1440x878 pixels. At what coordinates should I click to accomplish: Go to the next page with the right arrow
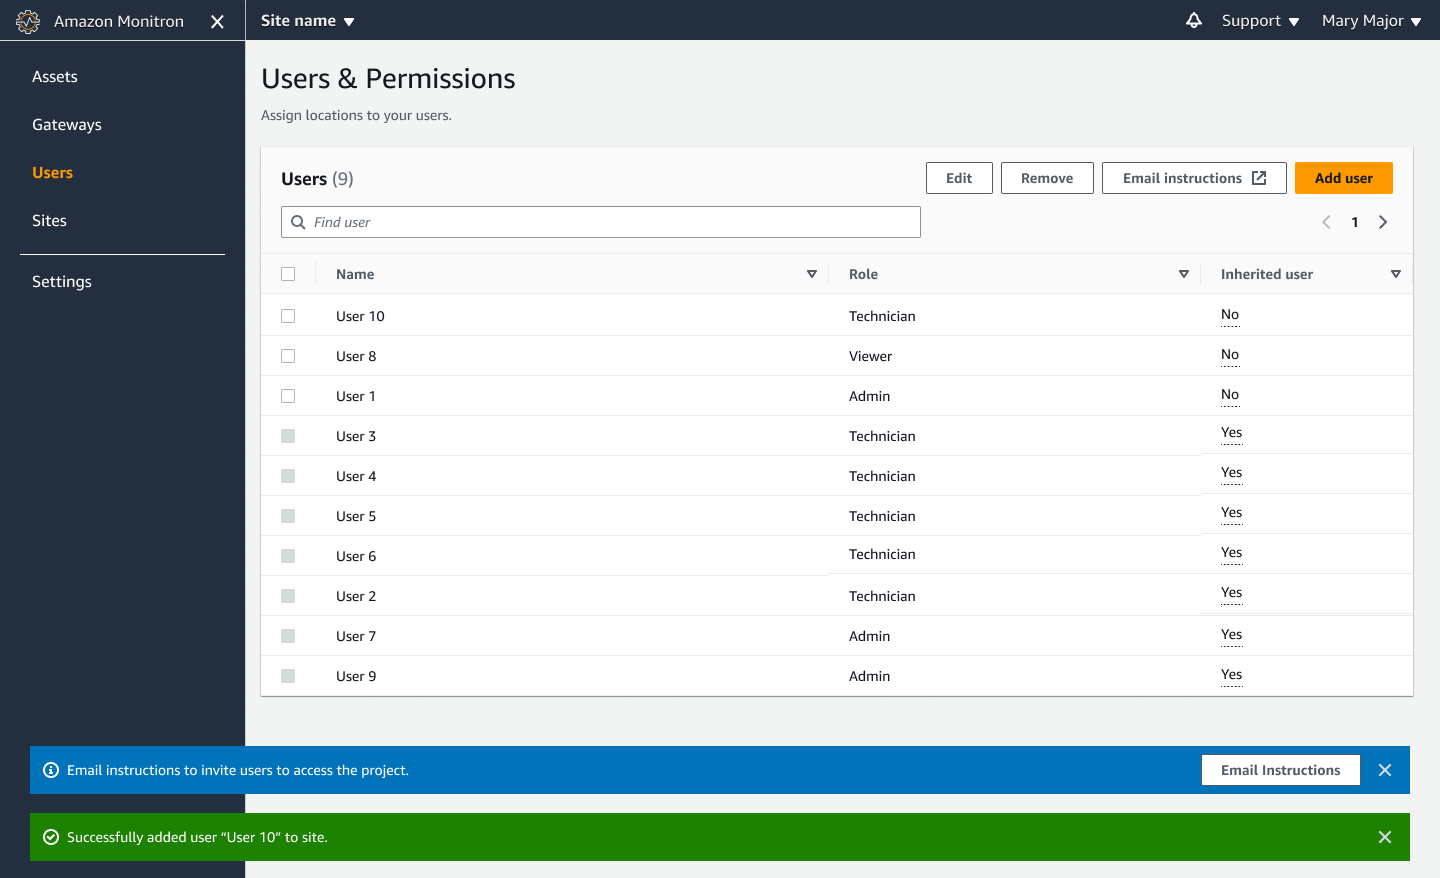point(1383,222)
